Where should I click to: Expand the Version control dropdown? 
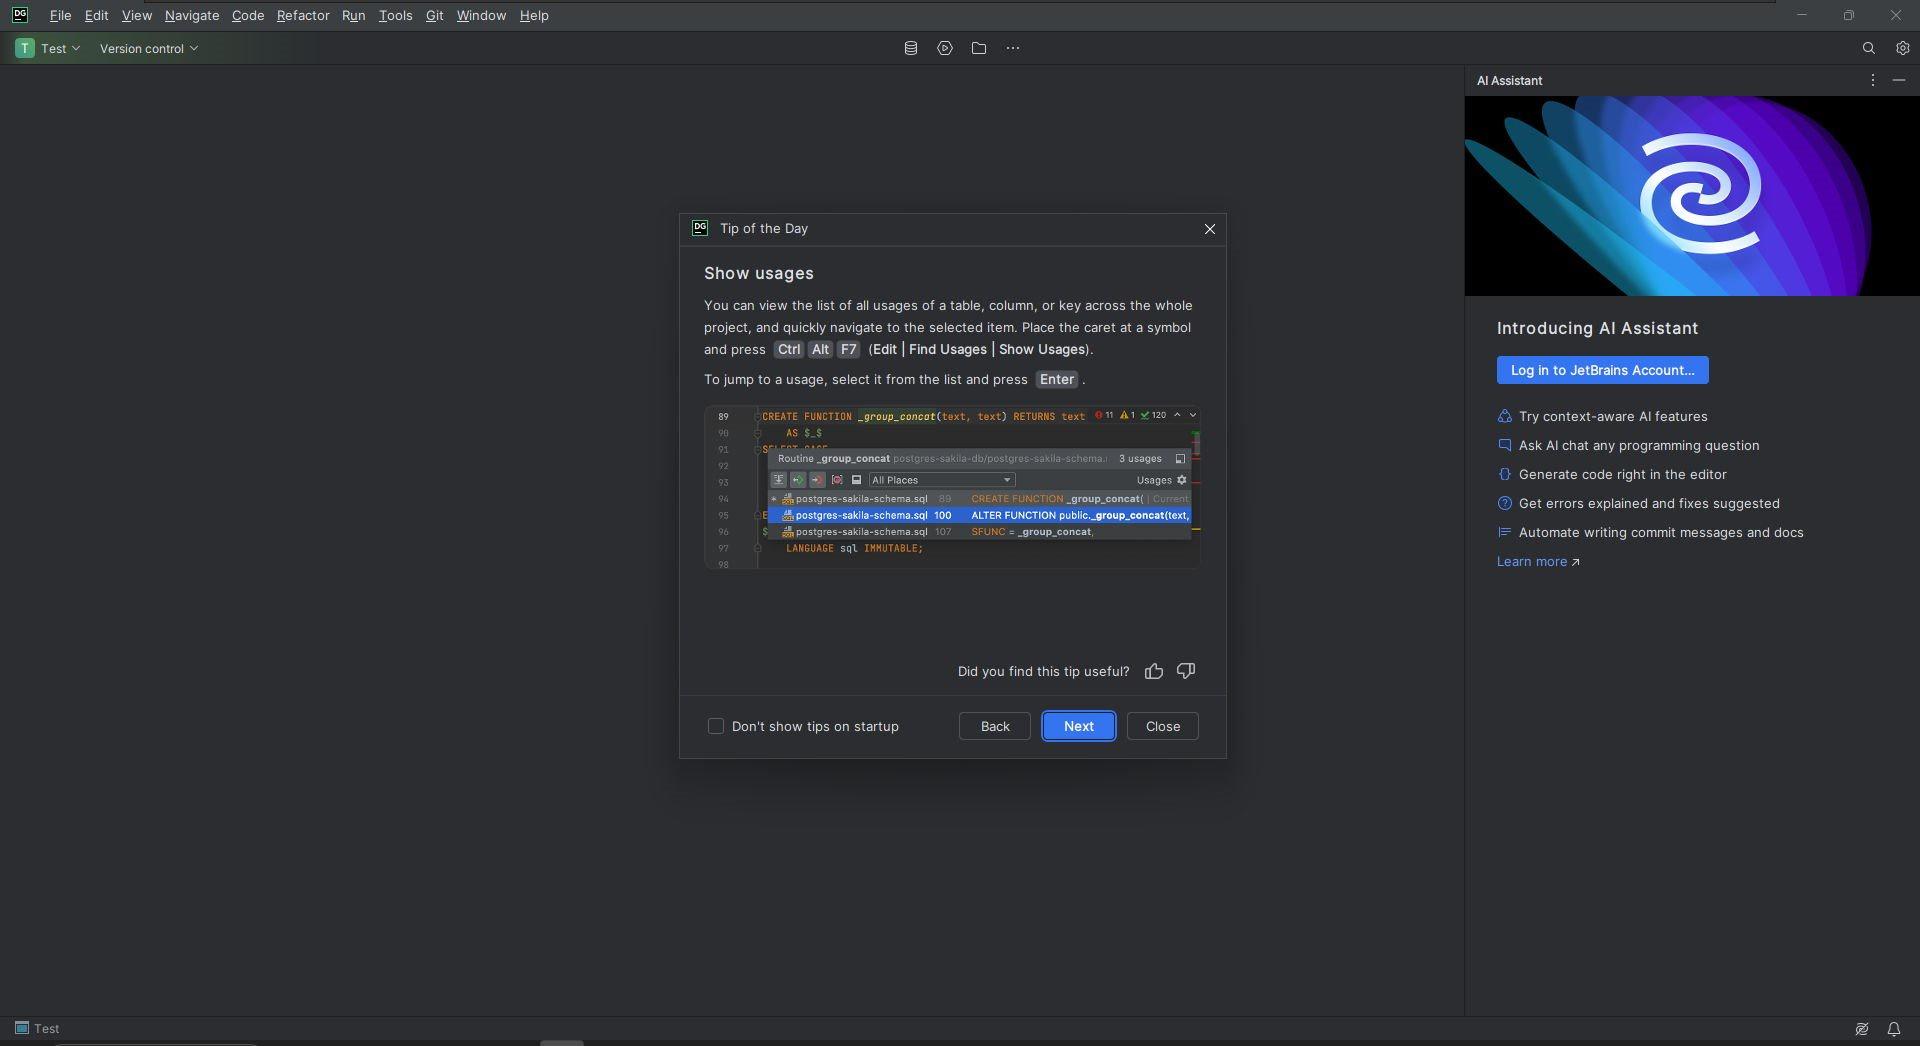(x=148, y=48)
